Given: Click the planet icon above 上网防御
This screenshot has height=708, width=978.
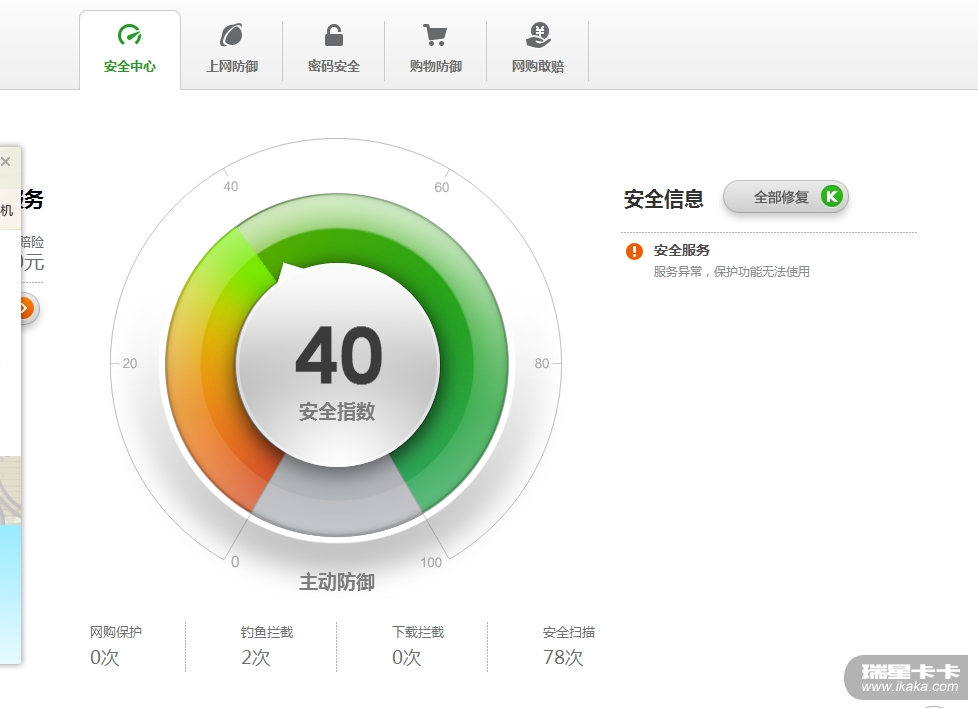Looking at the screenshot, I should coord(231,35).
